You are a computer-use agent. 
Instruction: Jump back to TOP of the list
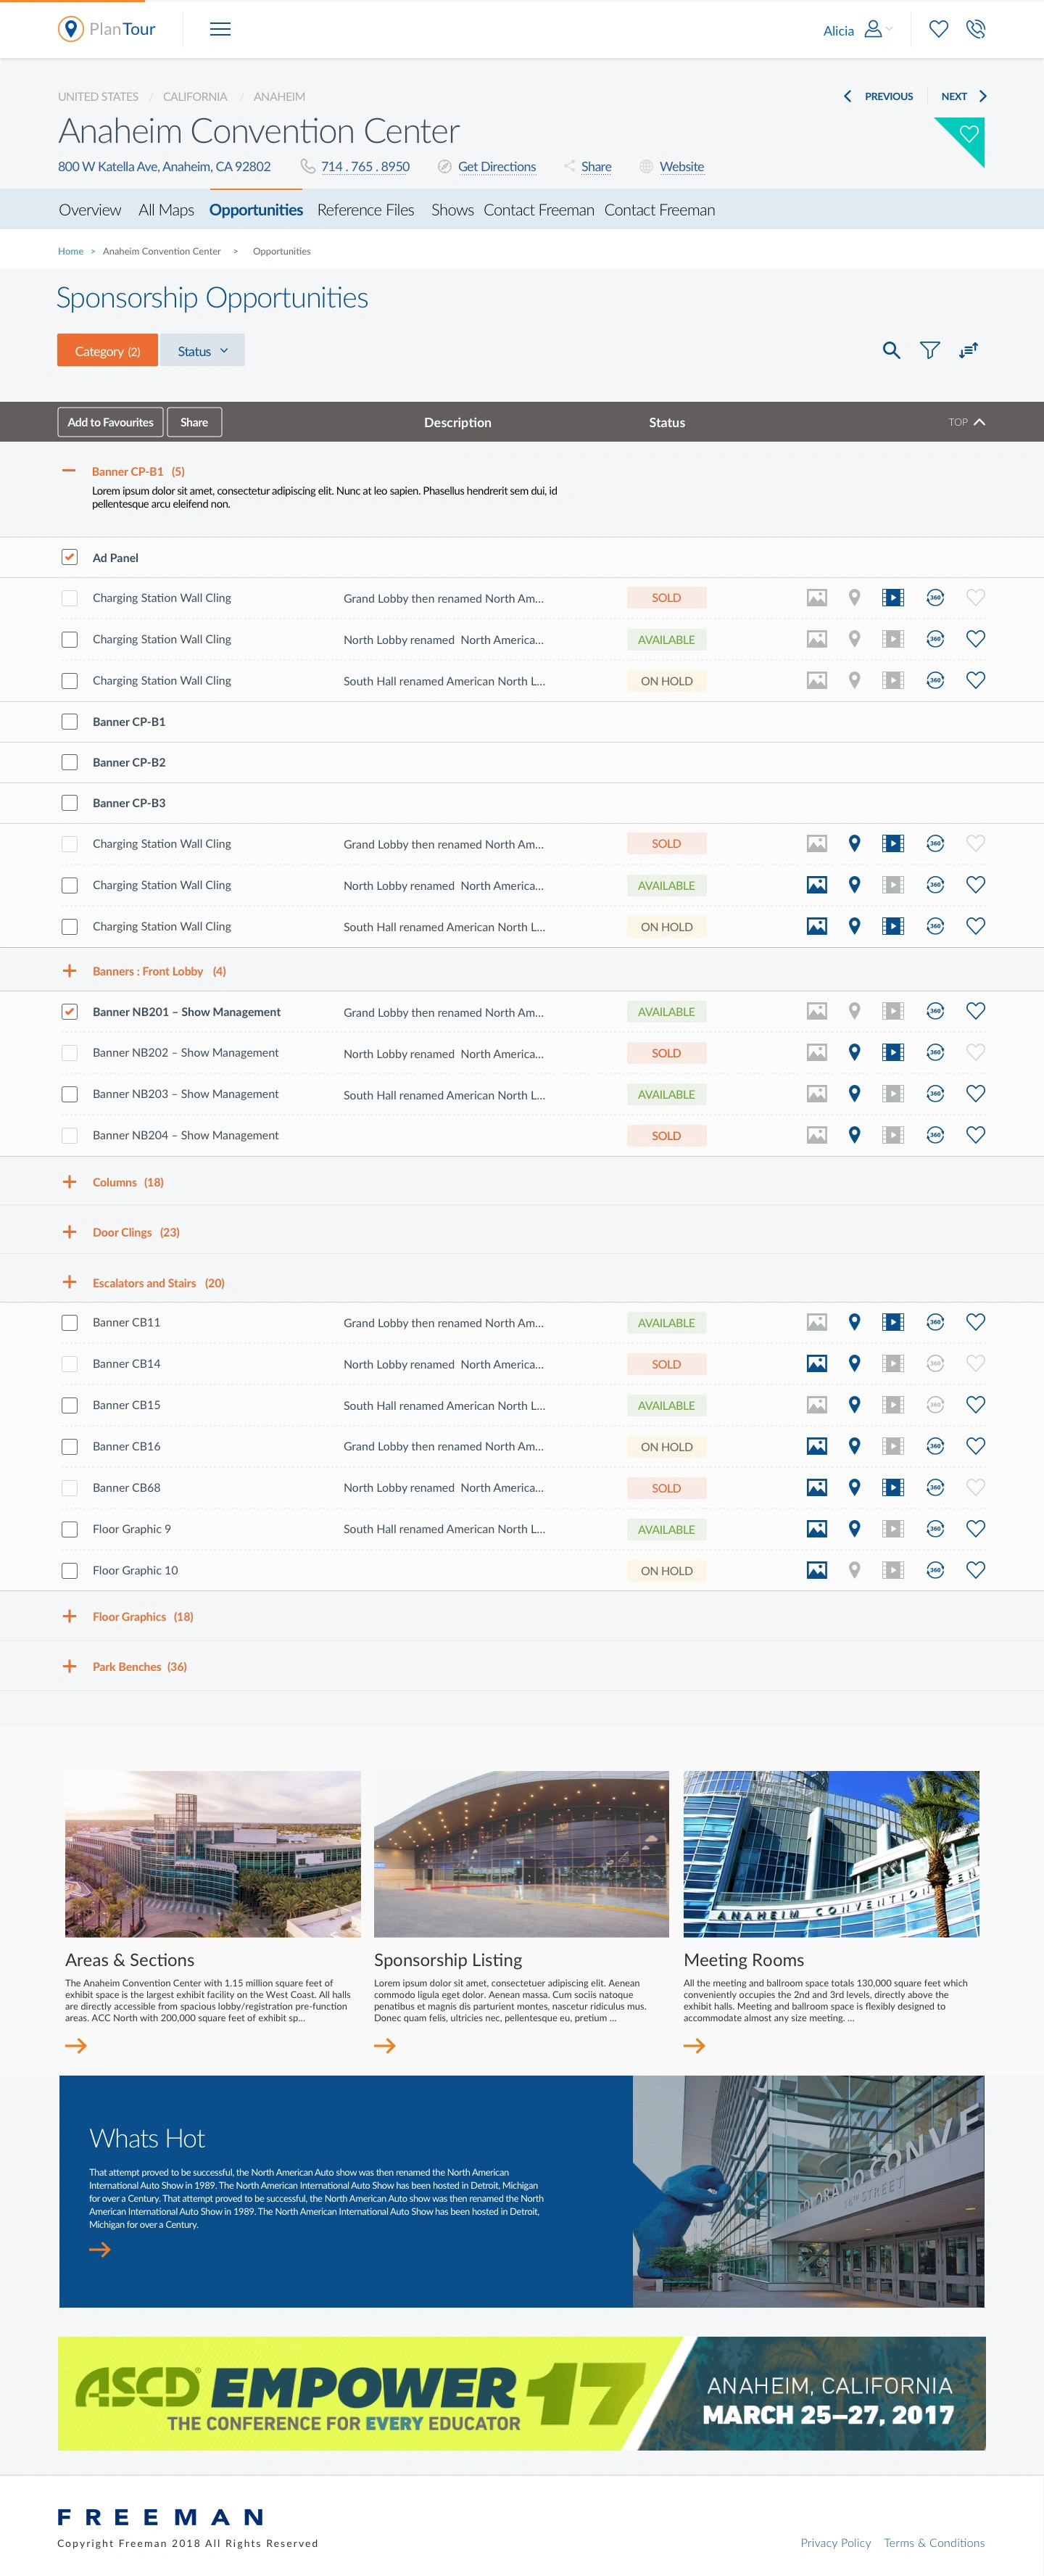966,422
